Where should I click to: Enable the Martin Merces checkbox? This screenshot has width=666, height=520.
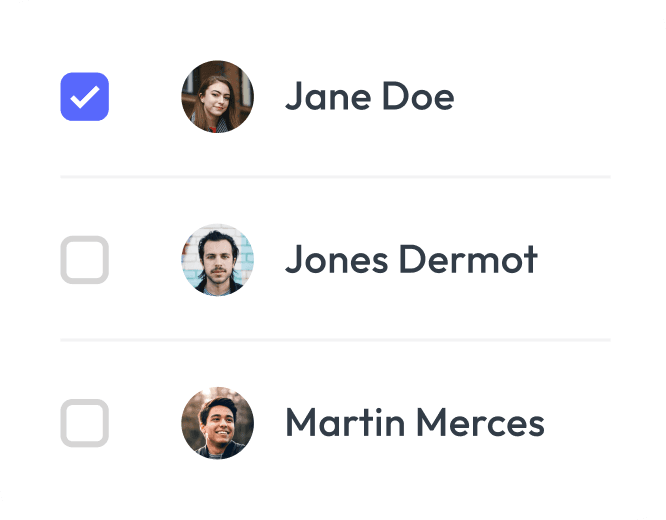(x=85, y=423)
